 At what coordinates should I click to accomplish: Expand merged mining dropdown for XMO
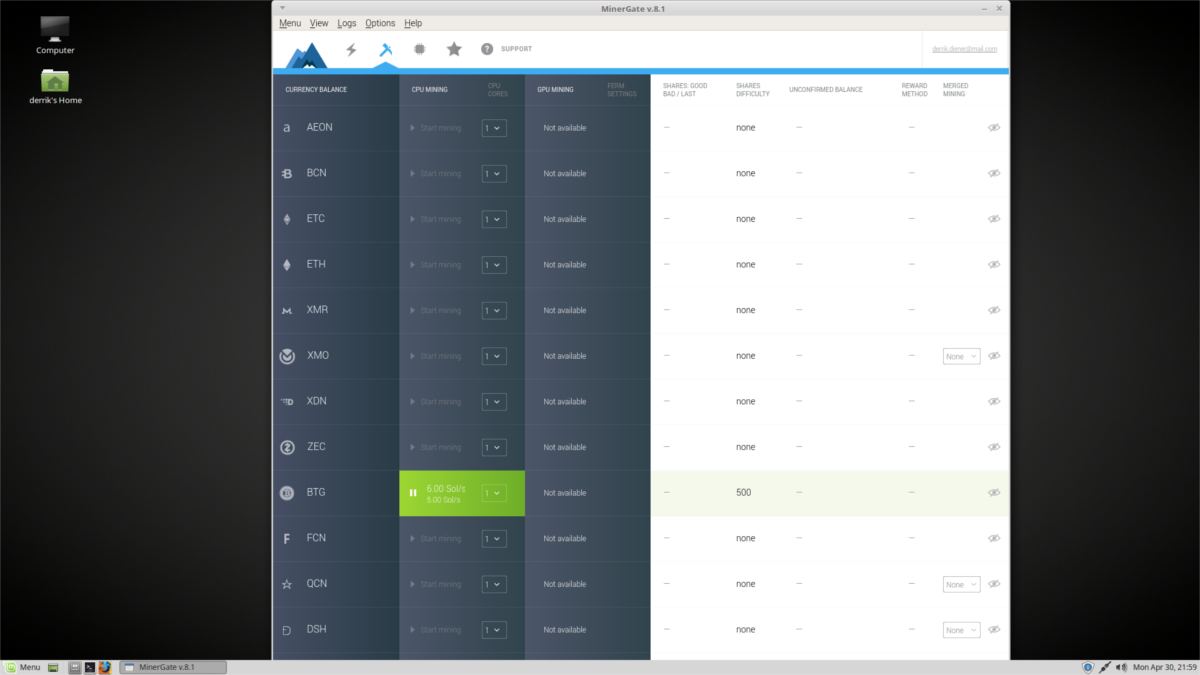[961, 356]
